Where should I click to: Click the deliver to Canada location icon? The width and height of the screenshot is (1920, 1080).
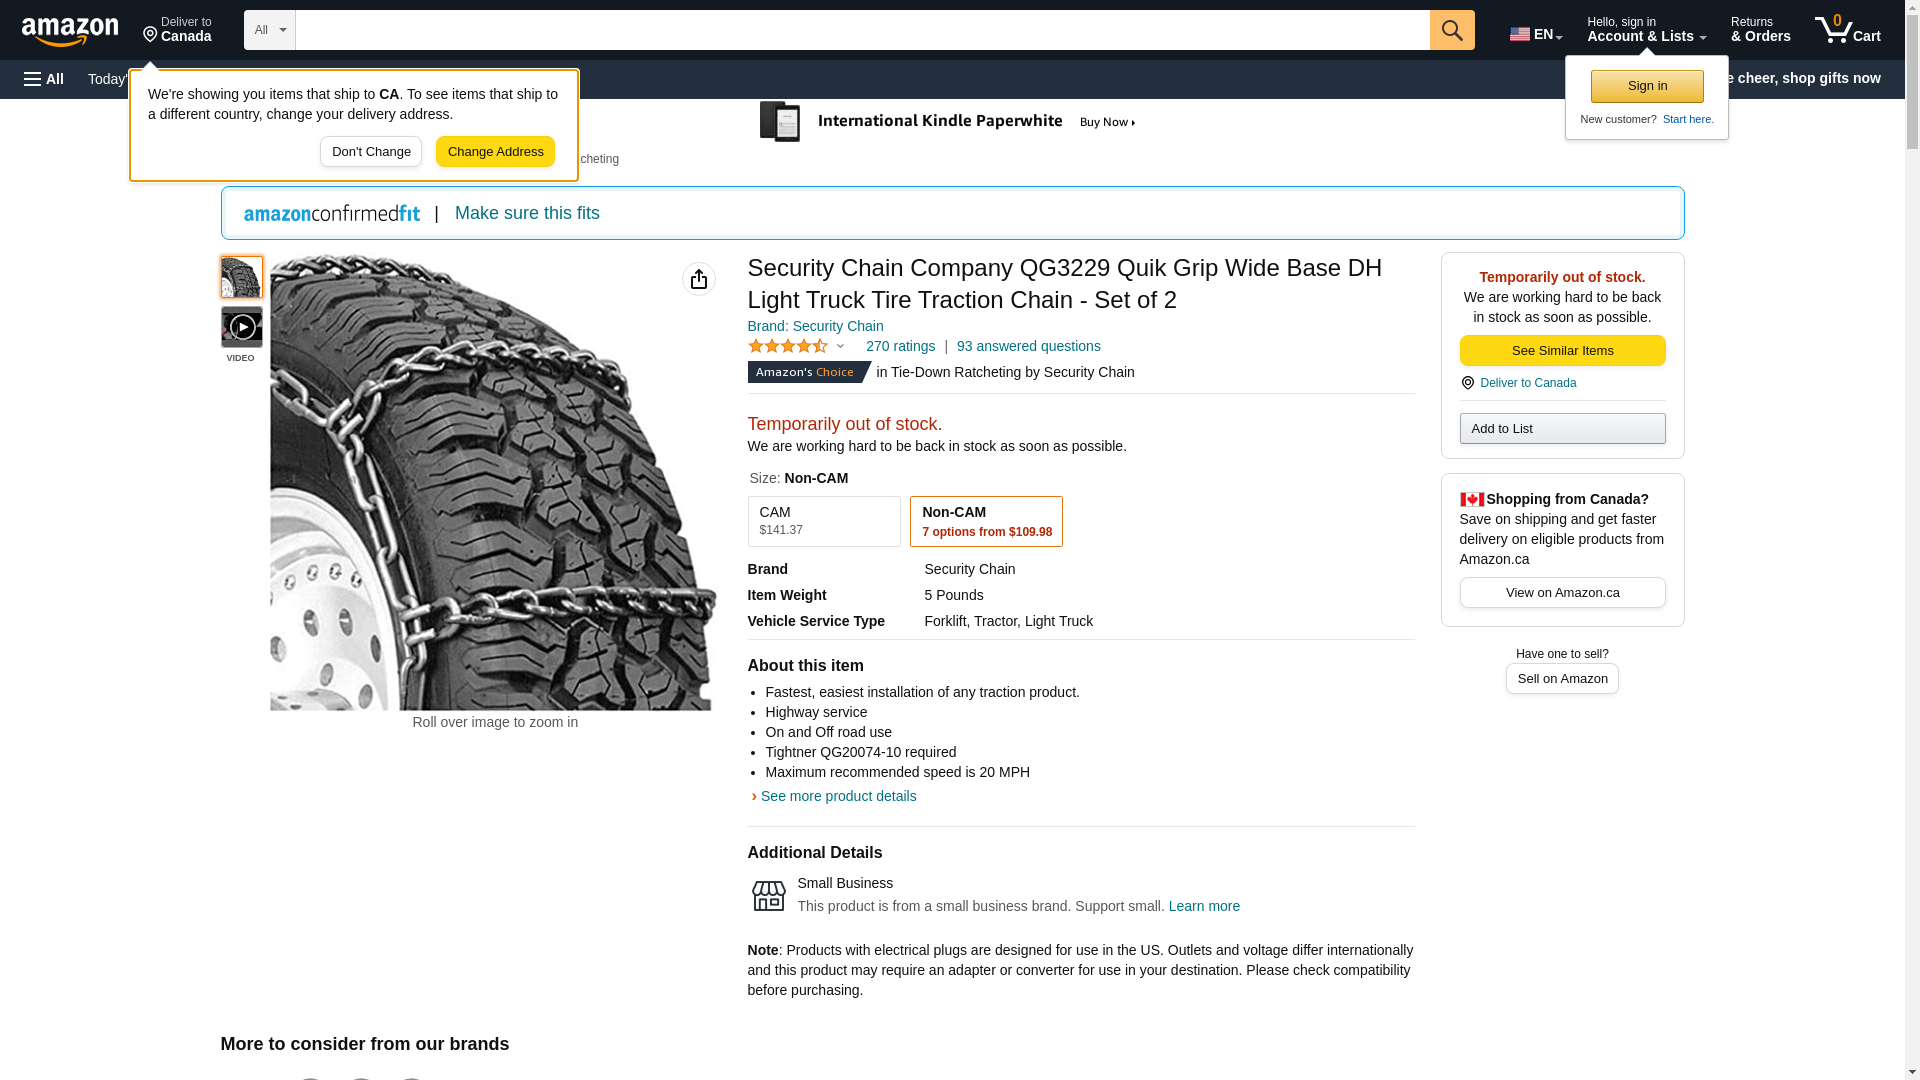point(150,36)
